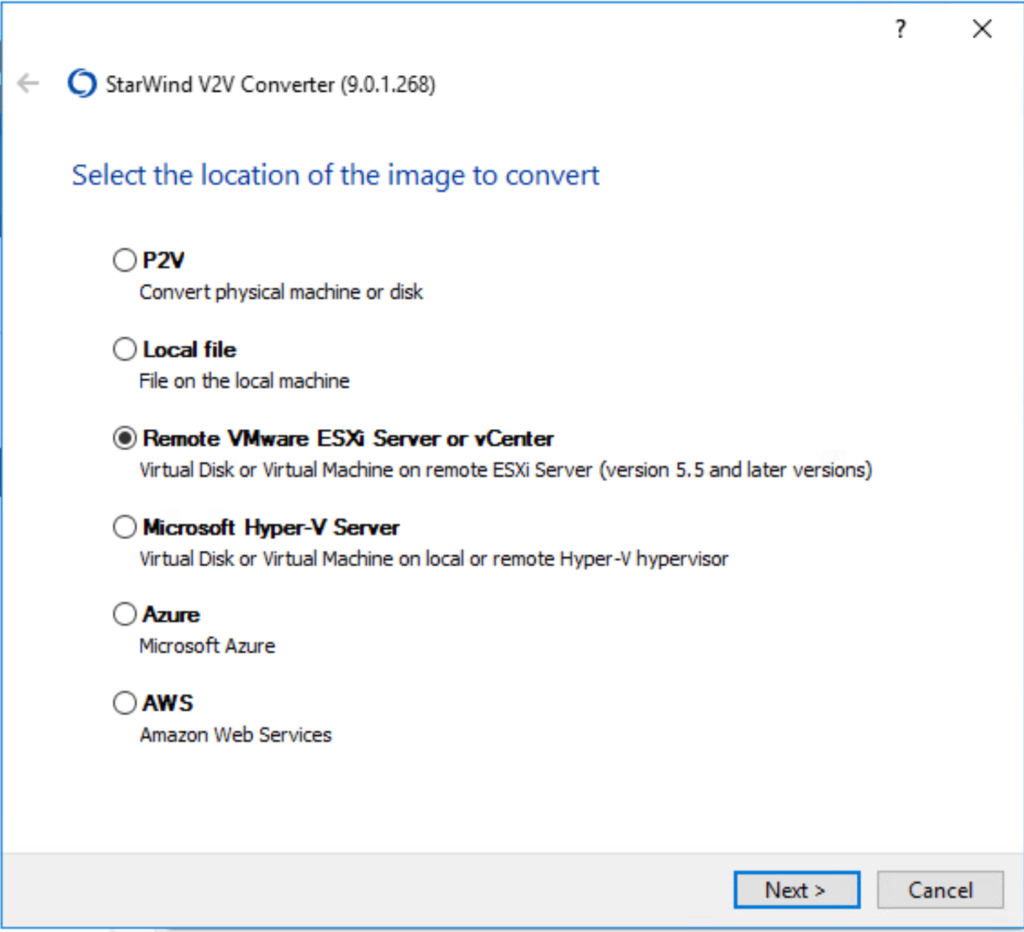Screen dimensions: 1024x932
Task: Click the 'Microsoft Azure' description text
Action: pyautogui.click(x=207, y=647)
